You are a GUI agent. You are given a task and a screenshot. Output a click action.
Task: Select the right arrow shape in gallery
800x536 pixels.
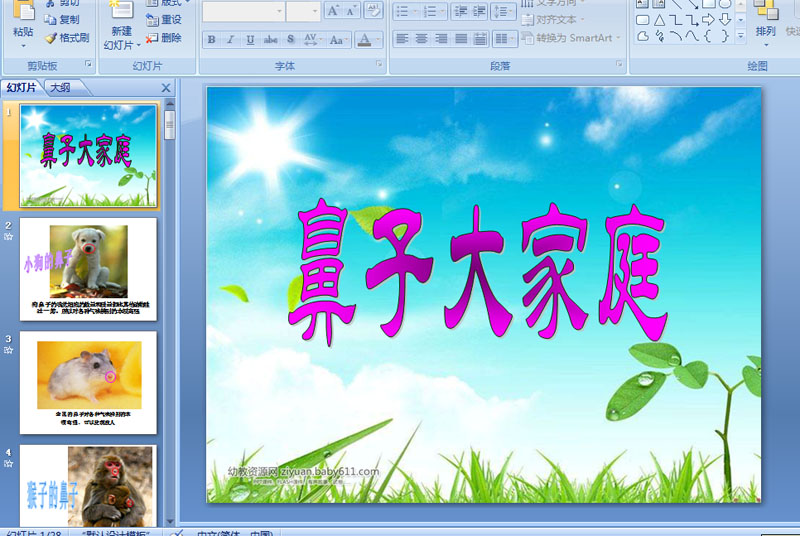click(709, 19)
